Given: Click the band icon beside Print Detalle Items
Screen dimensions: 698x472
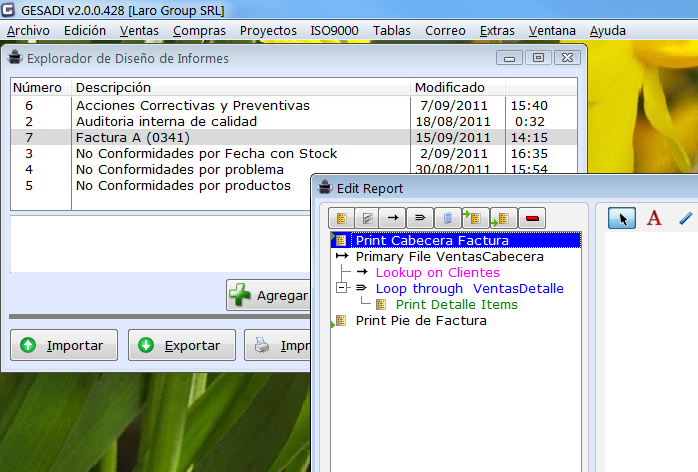Looking at the screenshot, I should 381,305.
